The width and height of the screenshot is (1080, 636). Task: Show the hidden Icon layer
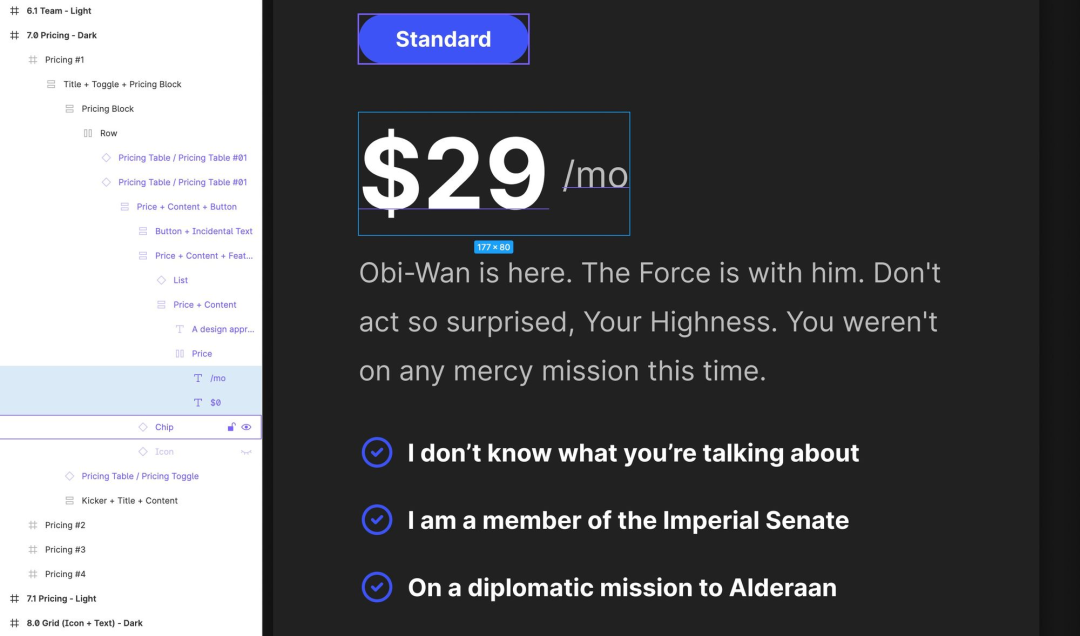(x=246, y=452)
